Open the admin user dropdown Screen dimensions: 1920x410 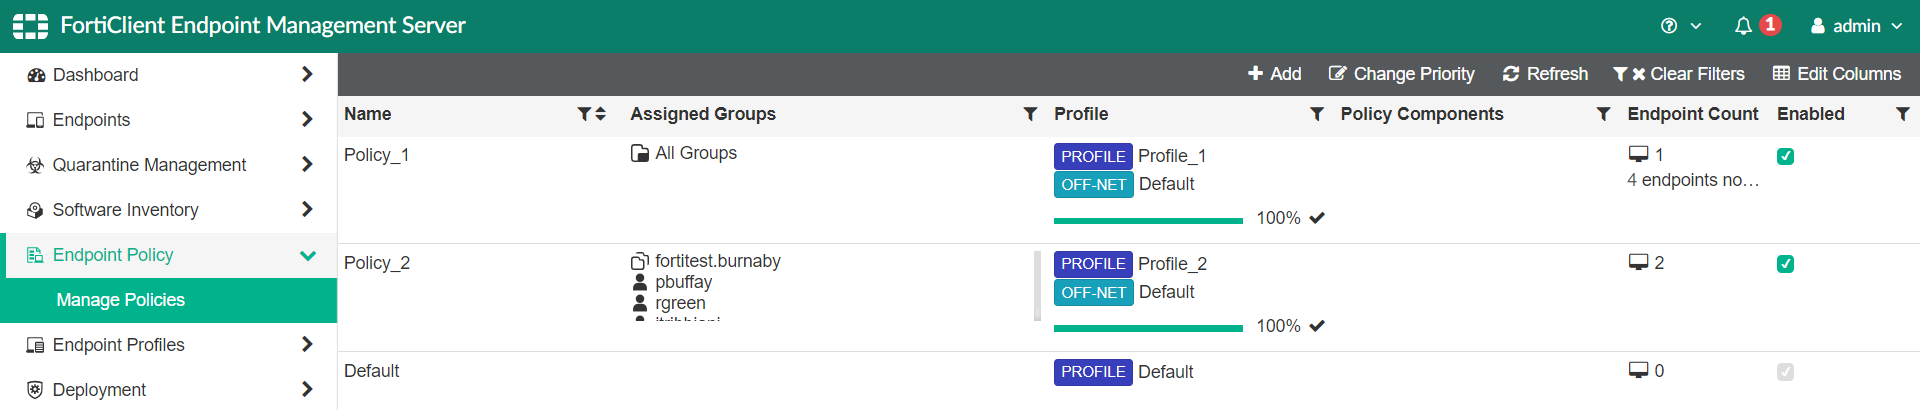click(x=1856, y=26)
